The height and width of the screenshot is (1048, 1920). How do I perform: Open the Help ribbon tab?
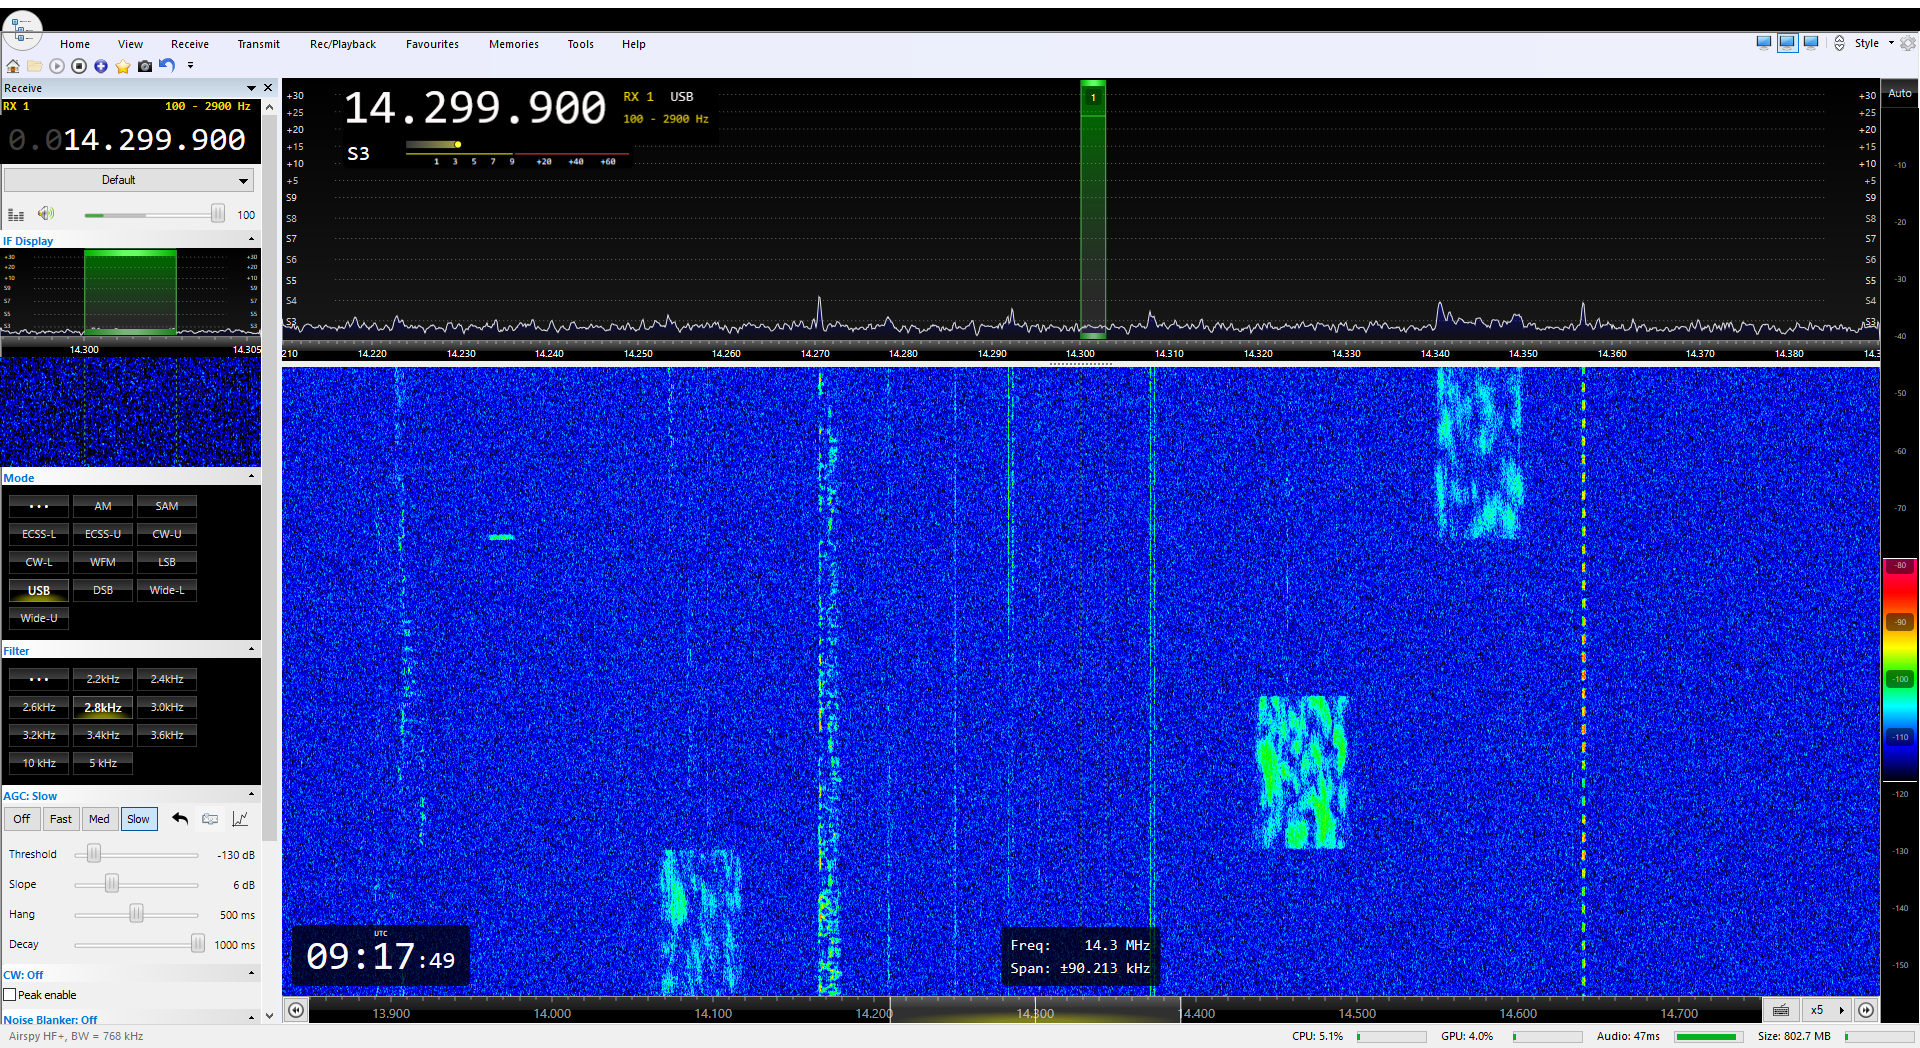(634, 44)
